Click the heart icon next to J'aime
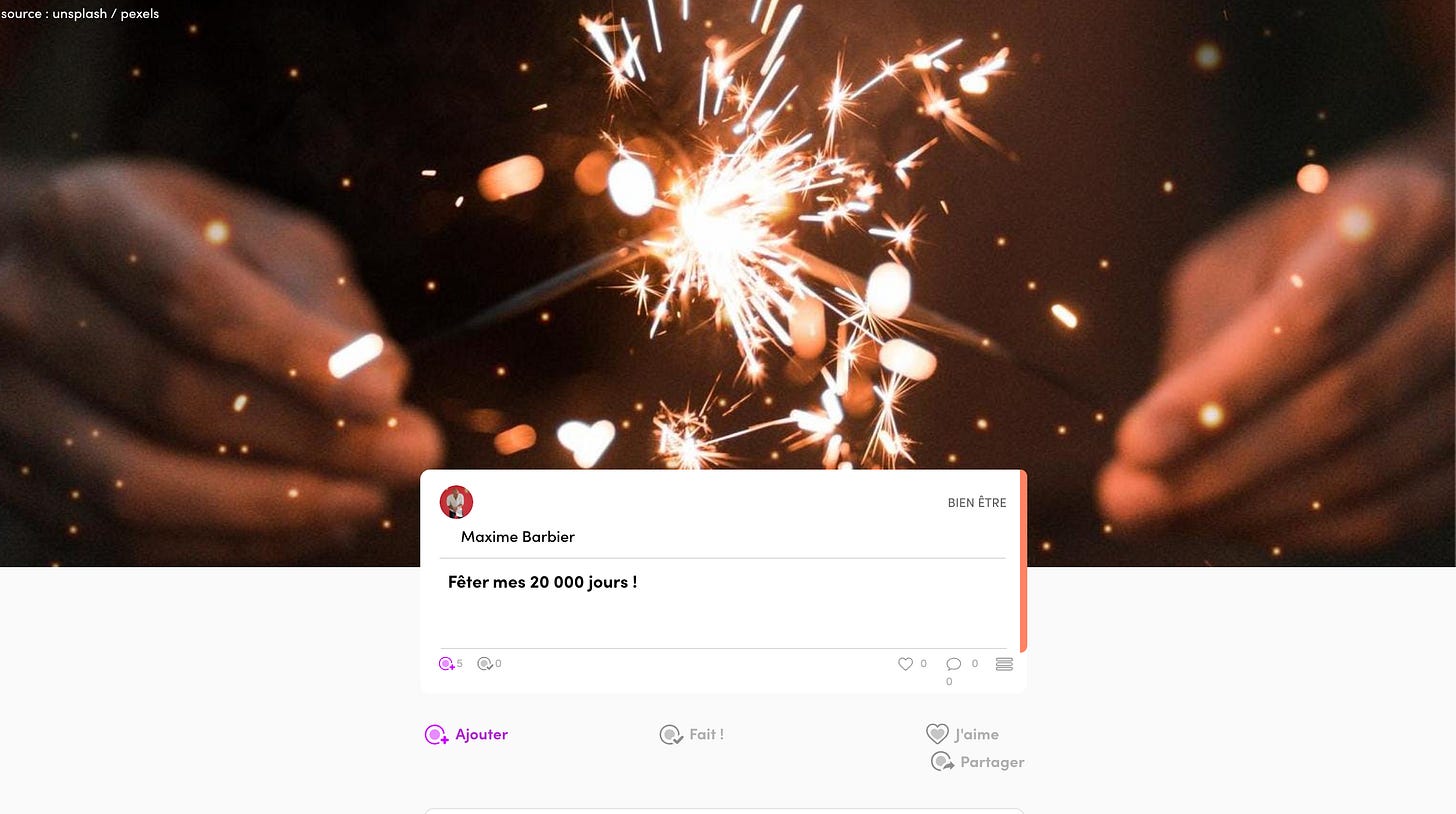The height and width of the screenshot is (814, 1456). [937, 734]
